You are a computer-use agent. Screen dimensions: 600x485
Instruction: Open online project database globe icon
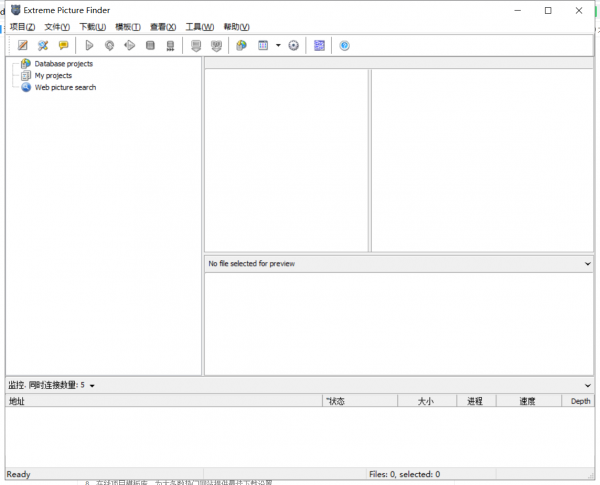(241, 46)
